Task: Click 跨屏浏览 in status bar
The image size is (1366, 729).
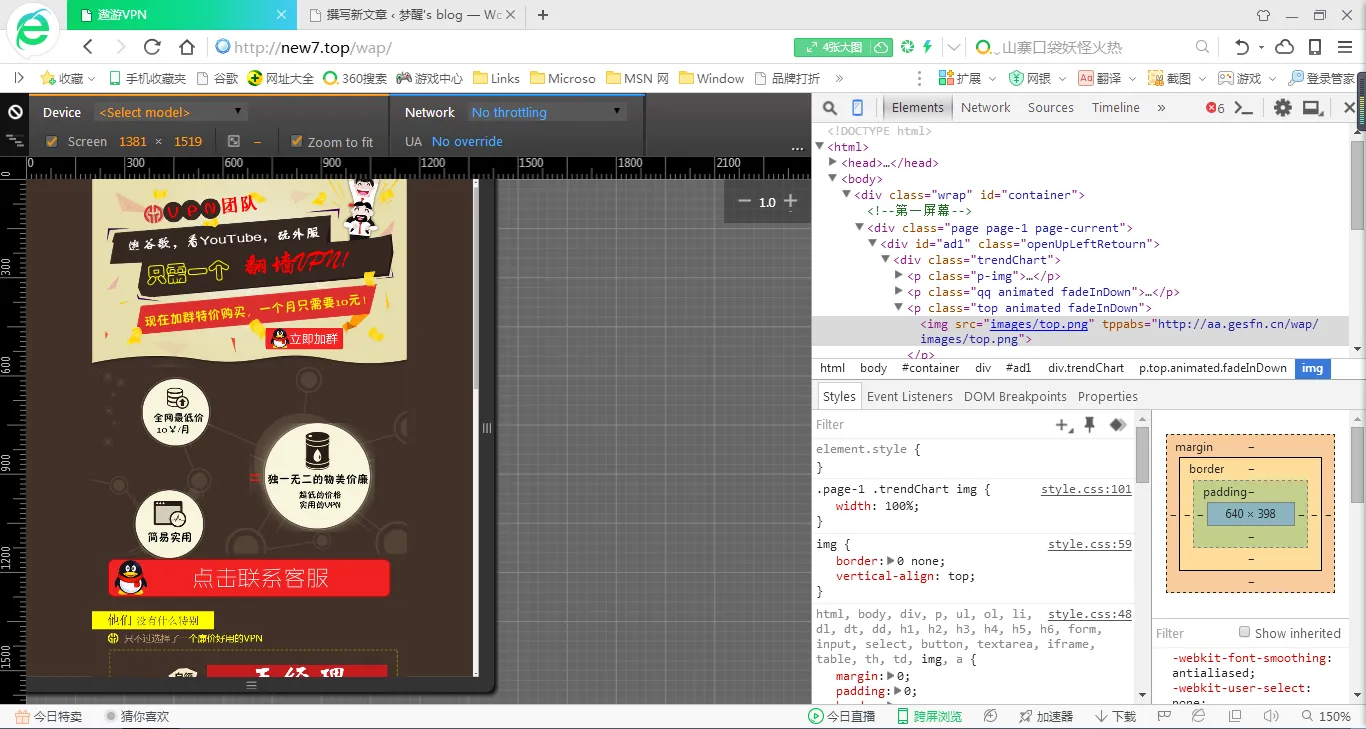Action: [x=930, y=716]
